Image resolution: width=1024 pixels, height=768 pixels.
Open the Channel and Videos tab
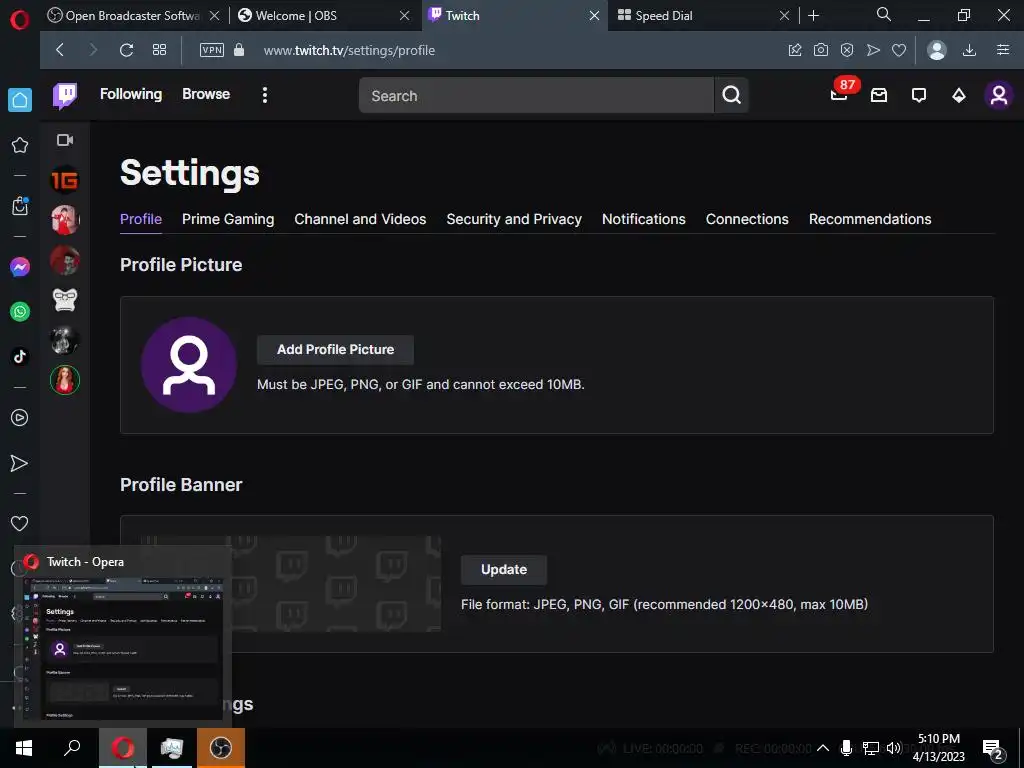360,219
